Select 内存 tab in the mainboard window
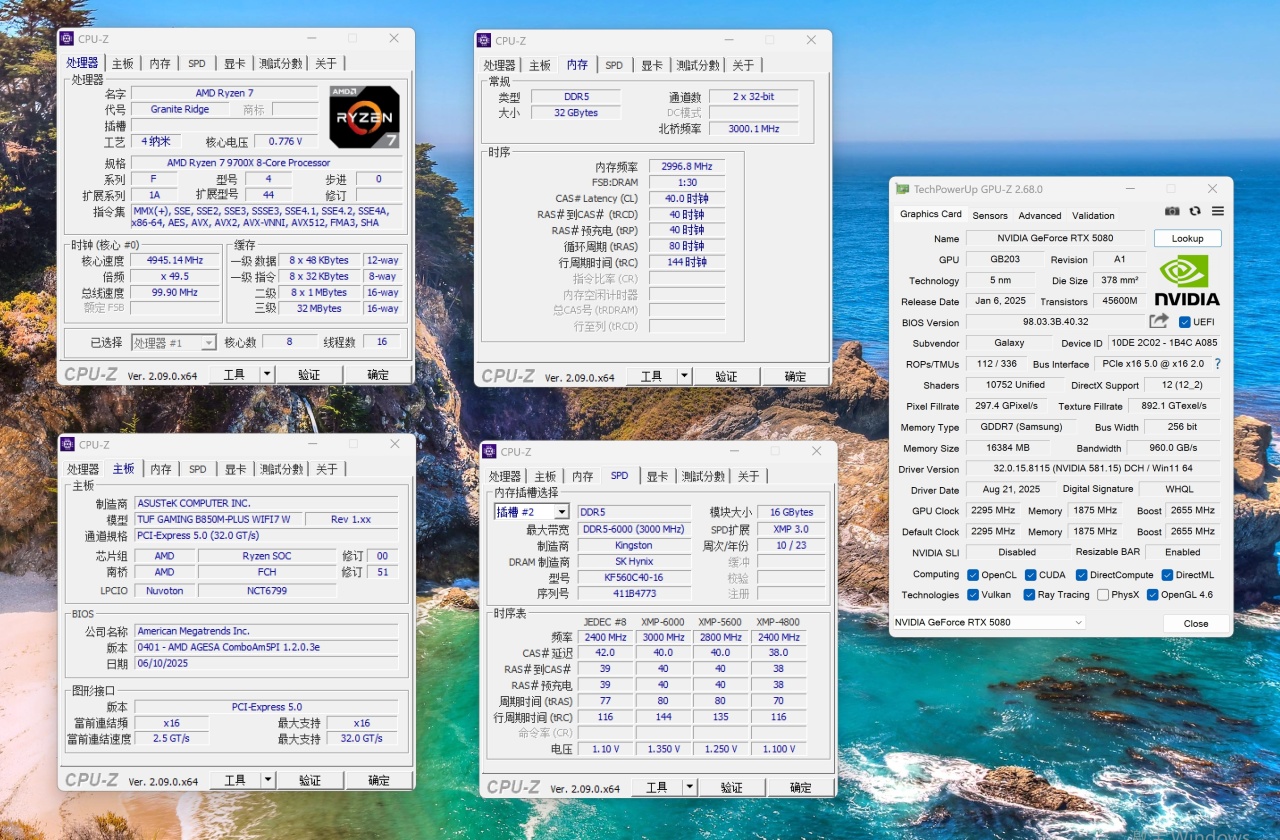This screenshot has height=840, width=1280. pos(161,469)
